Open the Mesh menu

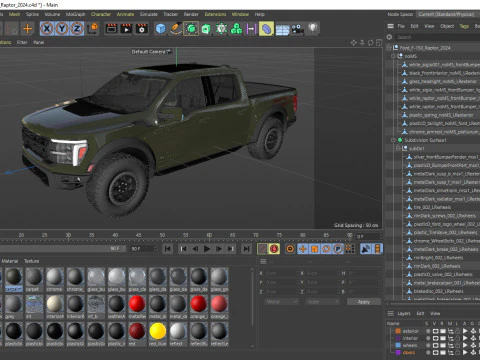(14, 14)
